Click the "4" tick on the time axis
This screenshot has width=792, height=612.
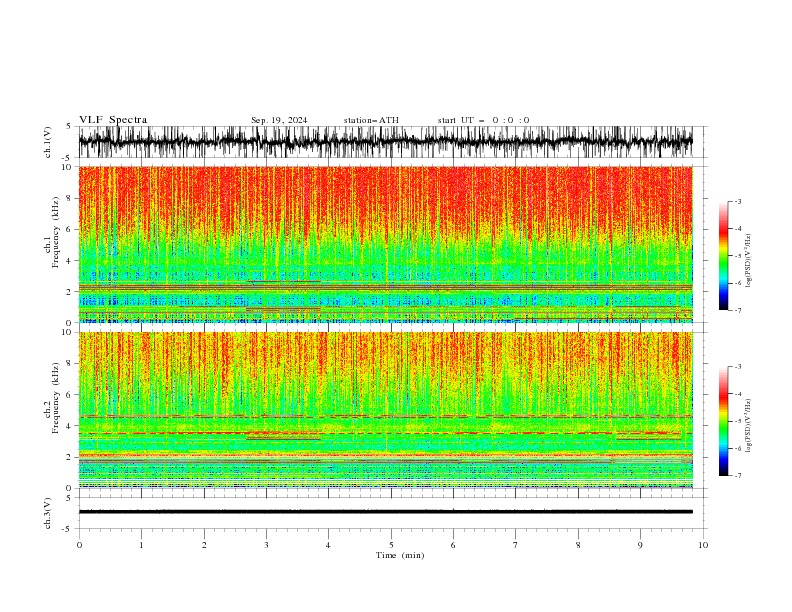(x=328, y=545)
